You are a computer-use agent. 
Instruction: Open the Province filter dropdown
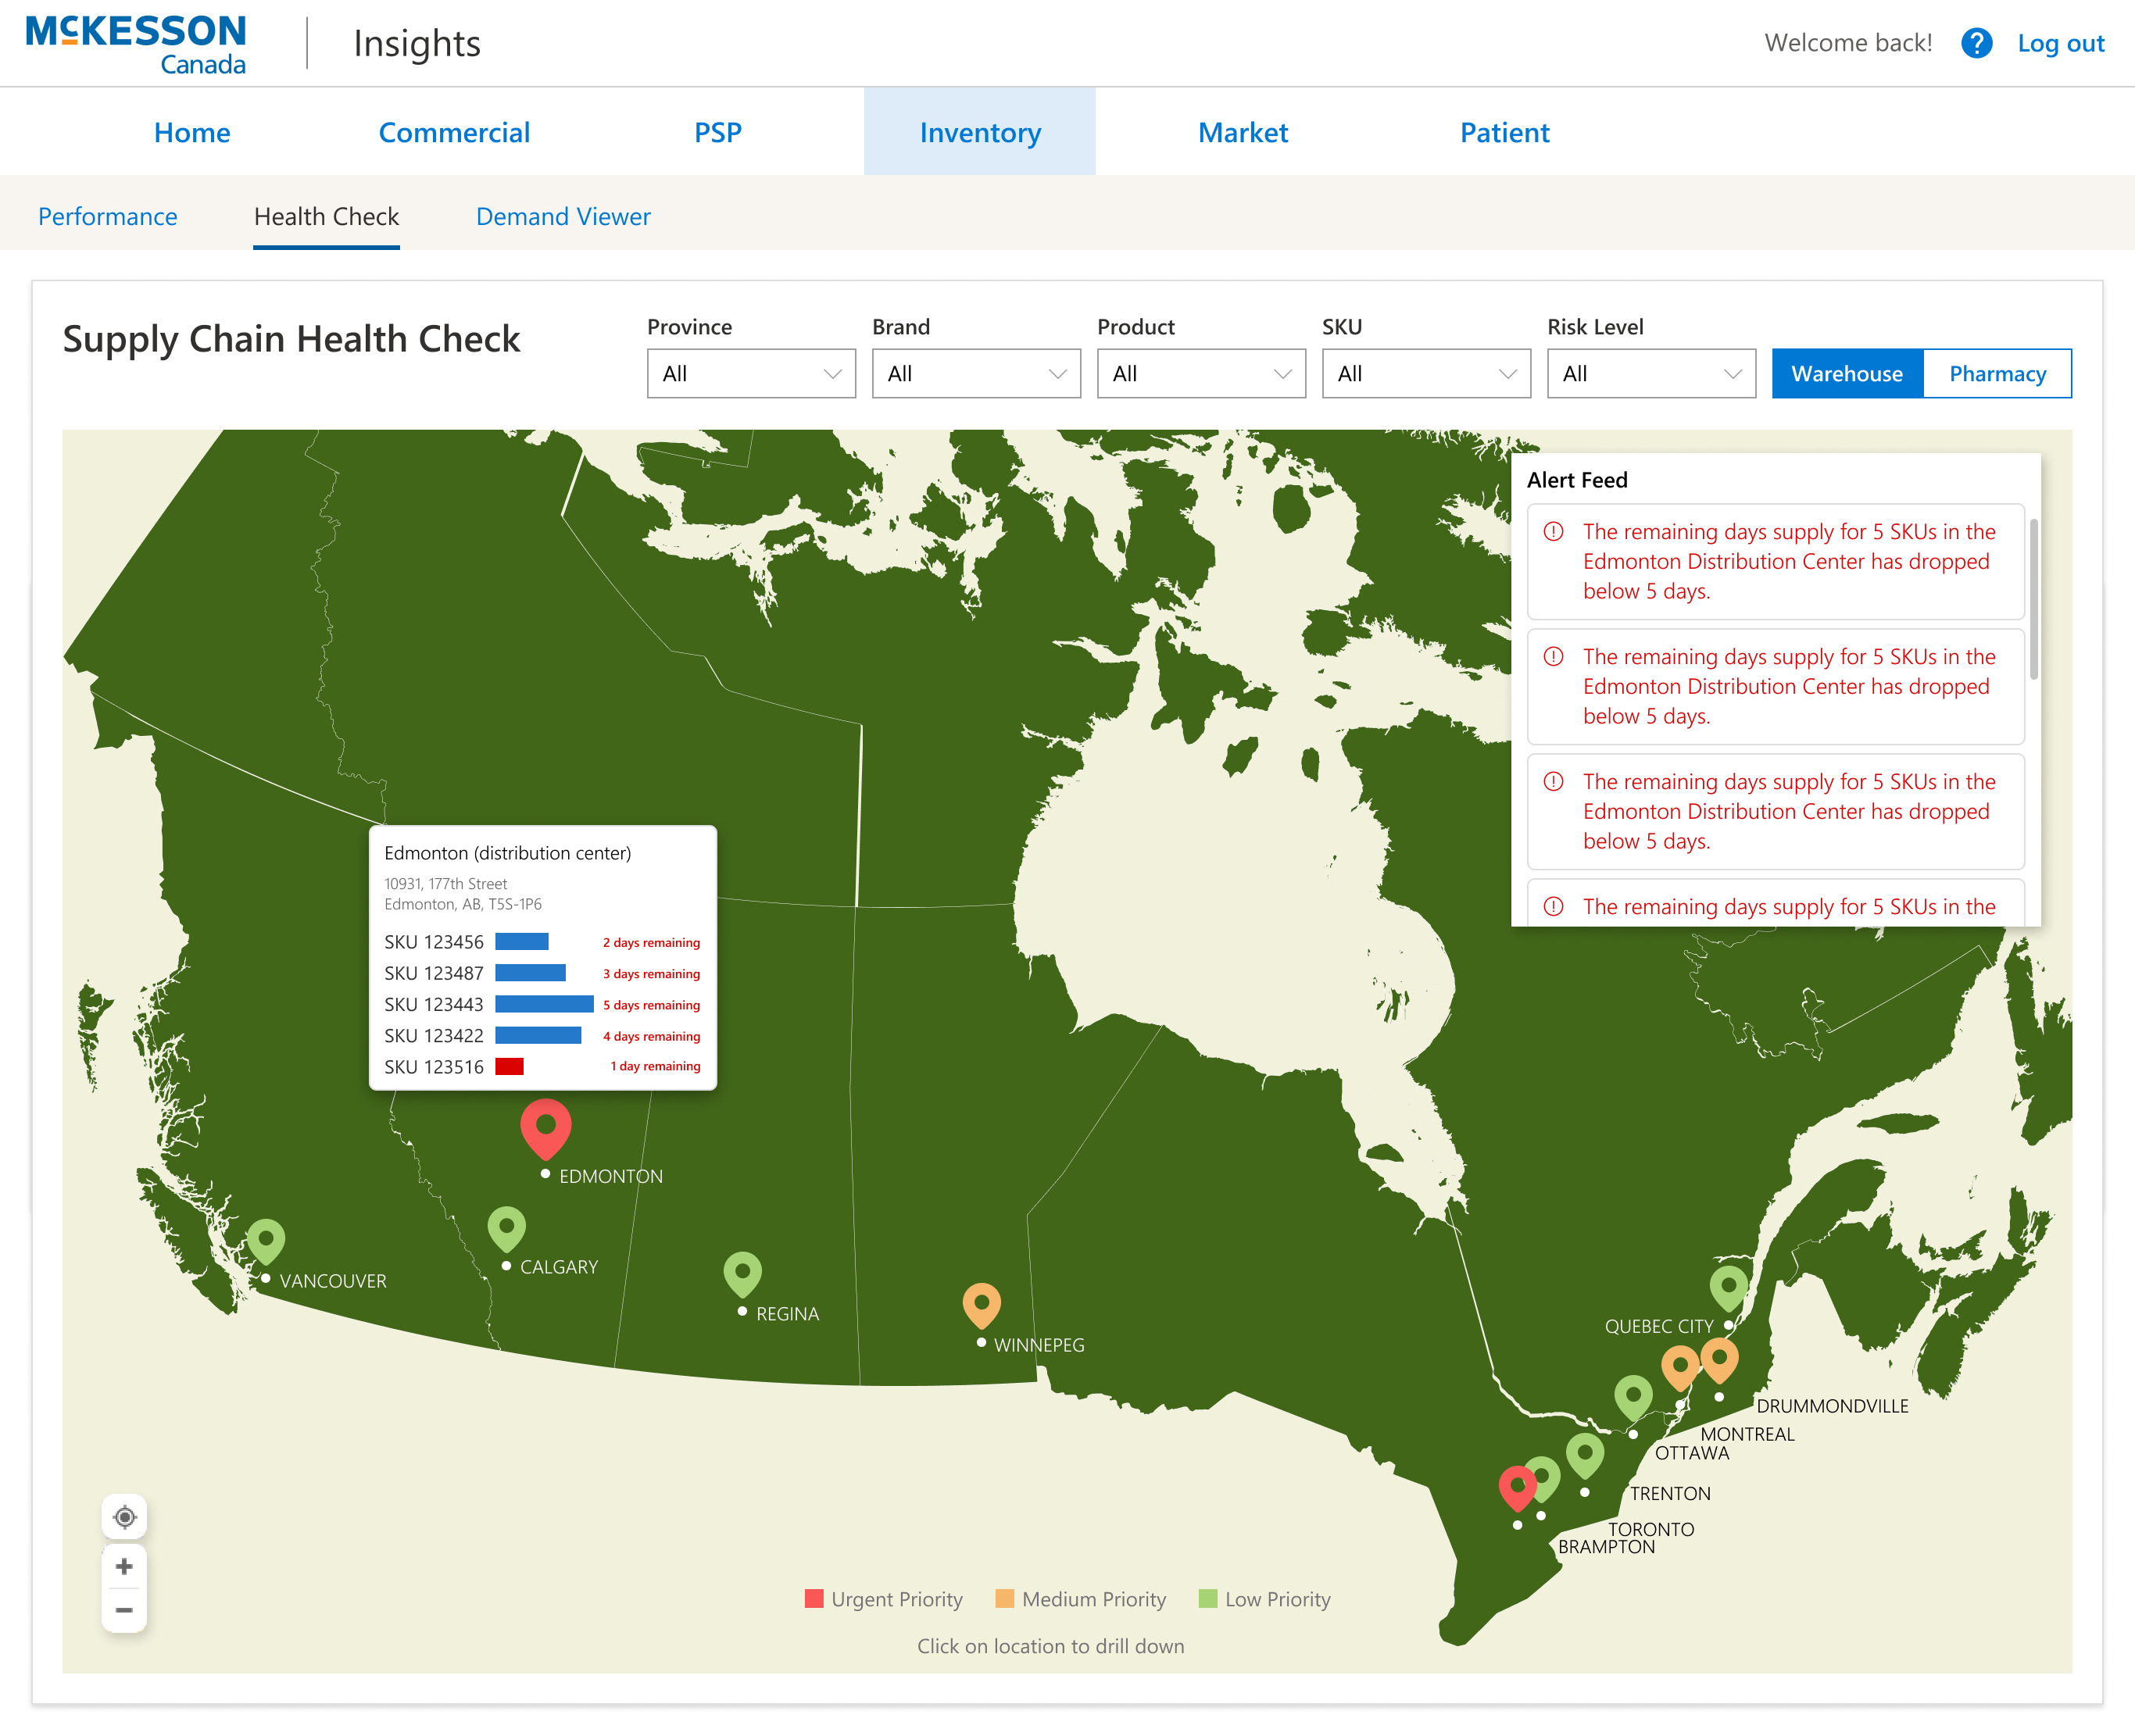point(751,373)
